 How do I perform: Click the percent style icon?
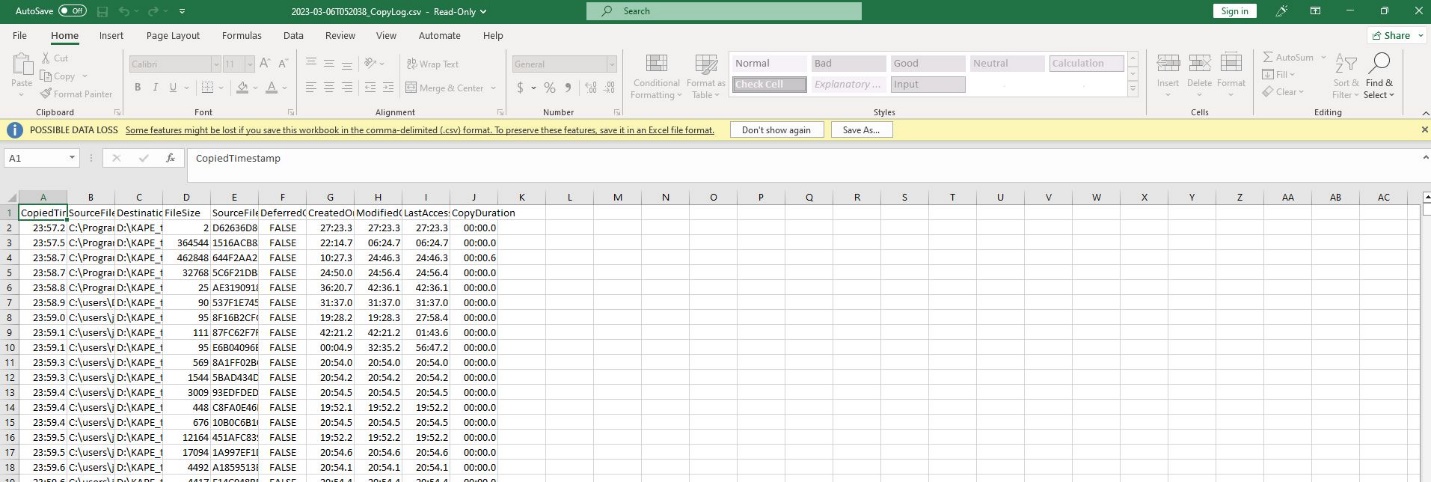pyautogui.click(x=549, y=88)
